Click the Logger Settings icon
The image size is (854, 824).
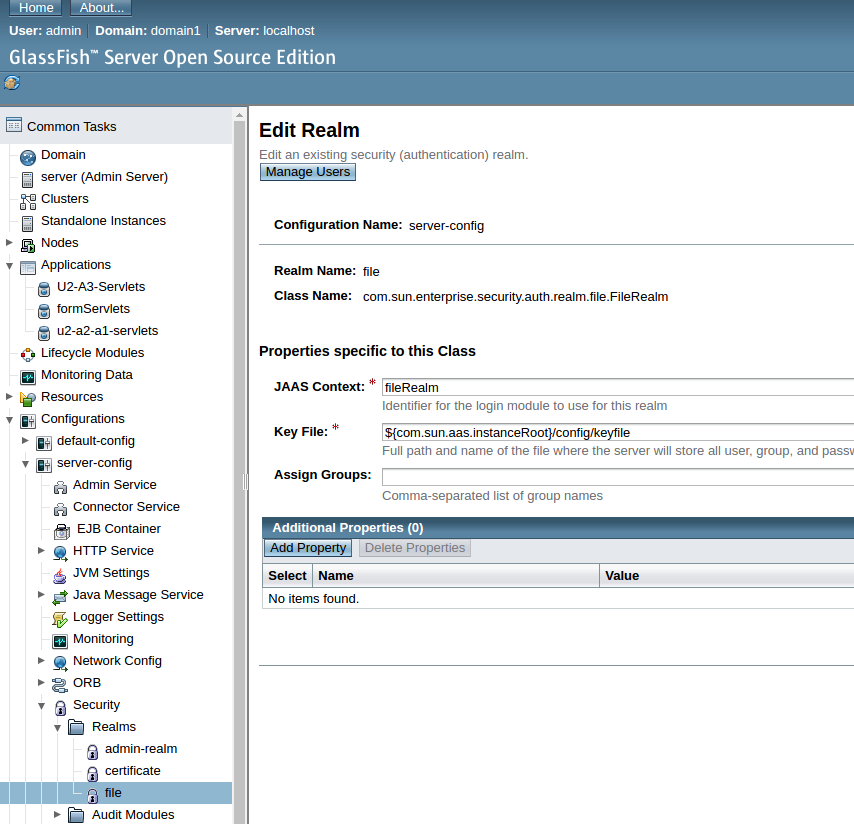pyautogui.click(x=60, y=619)
